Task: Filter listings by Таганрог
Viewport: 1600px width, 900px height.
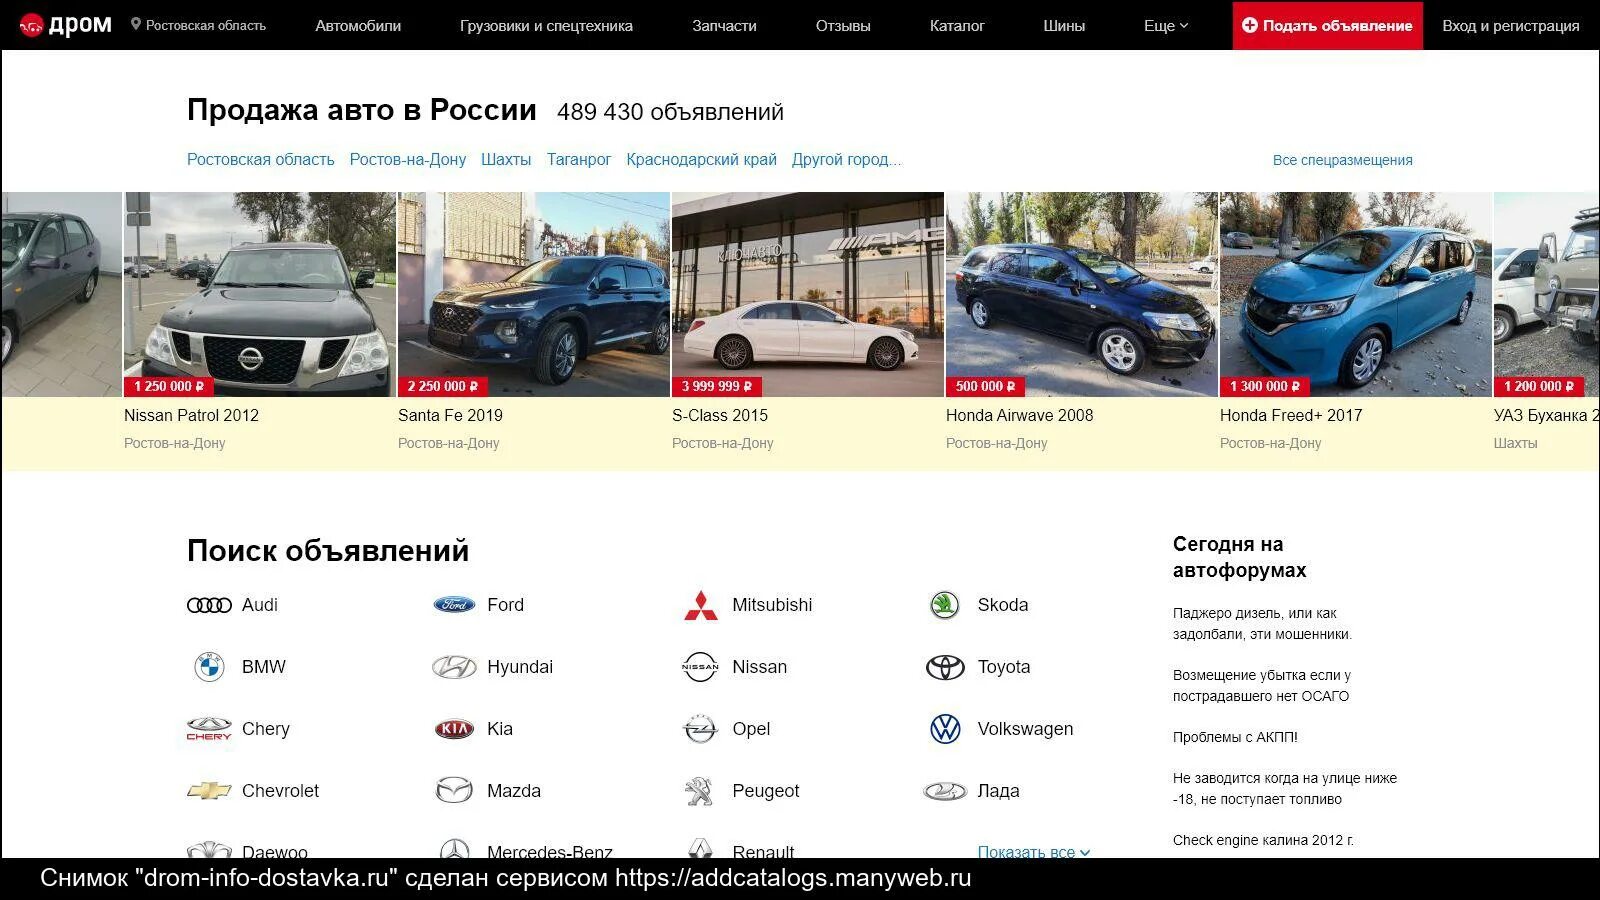Action: (x=579, y=160)
